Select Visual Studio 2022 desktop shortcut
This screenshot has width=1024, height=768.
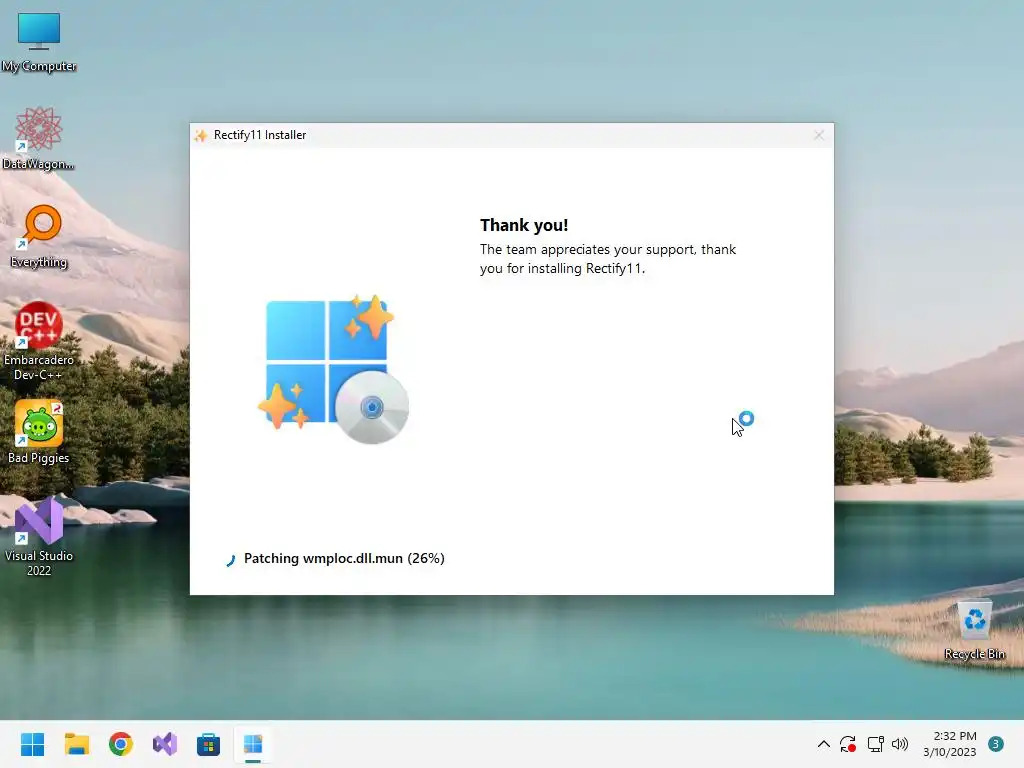click(39, 537)
